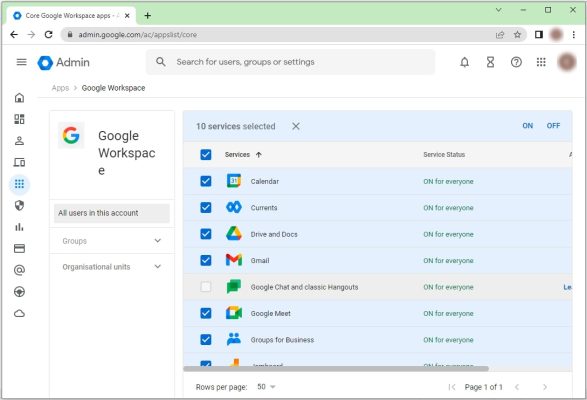Click ON for everyone status for Calendar
Screen dimensions: 587x400
coord(448,182)
